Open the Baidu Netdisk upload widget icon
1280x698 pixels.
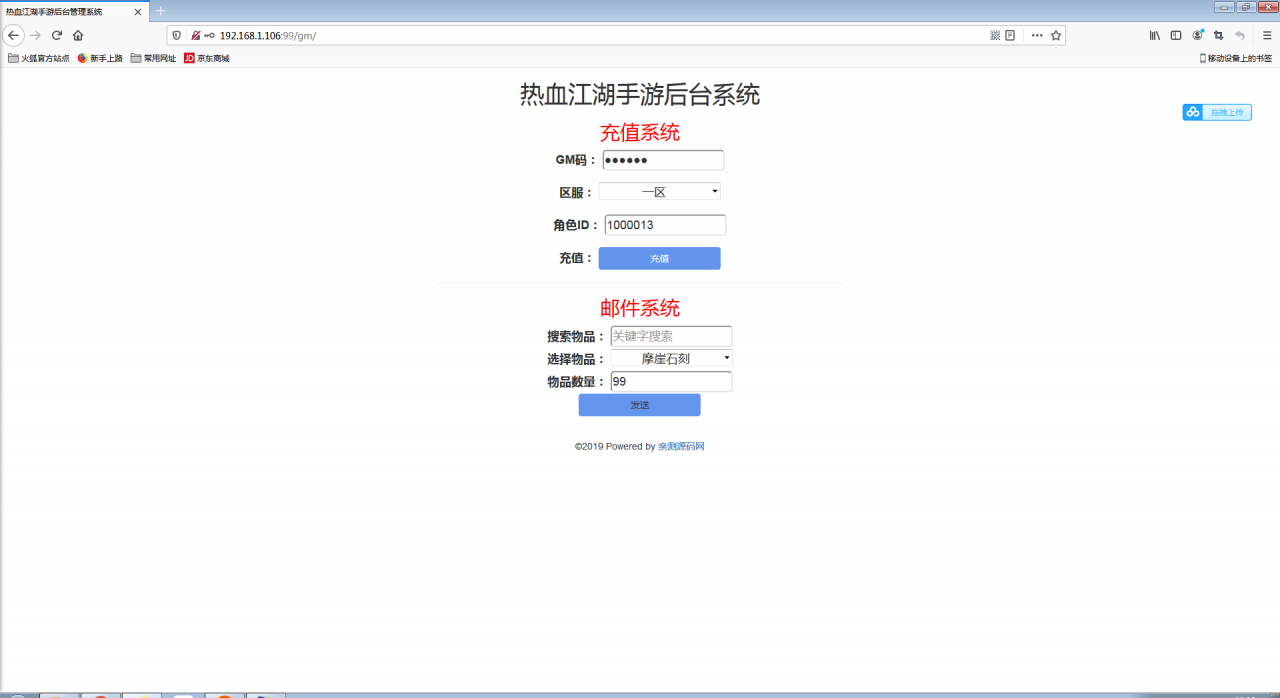click(x=1192, y=112)
